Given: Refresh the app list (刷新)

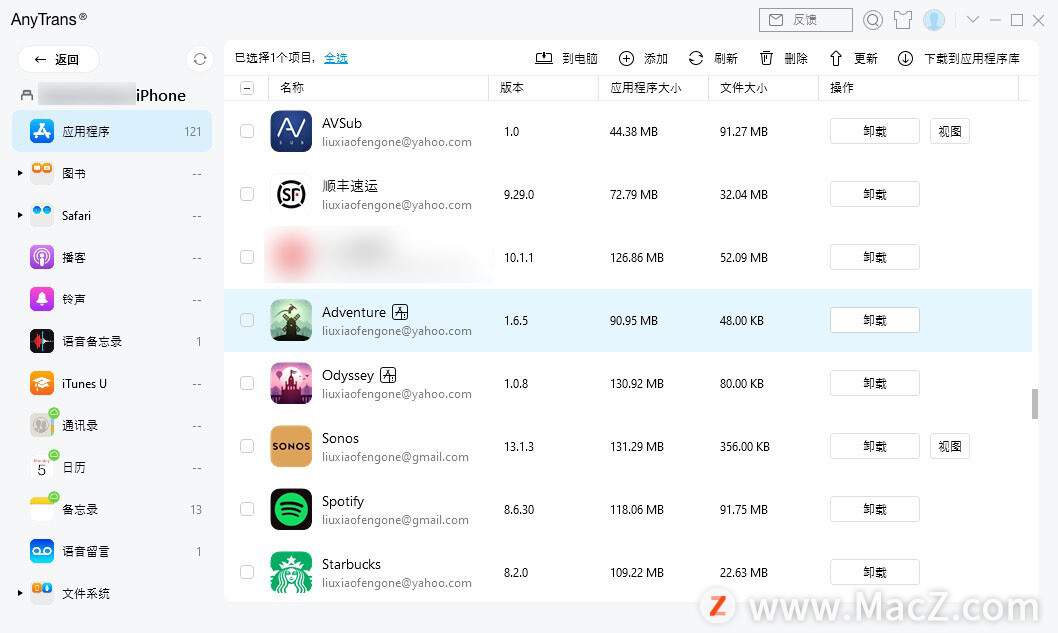Looking at the screenshot, I should pyautogui.click(x=713, y=59).
